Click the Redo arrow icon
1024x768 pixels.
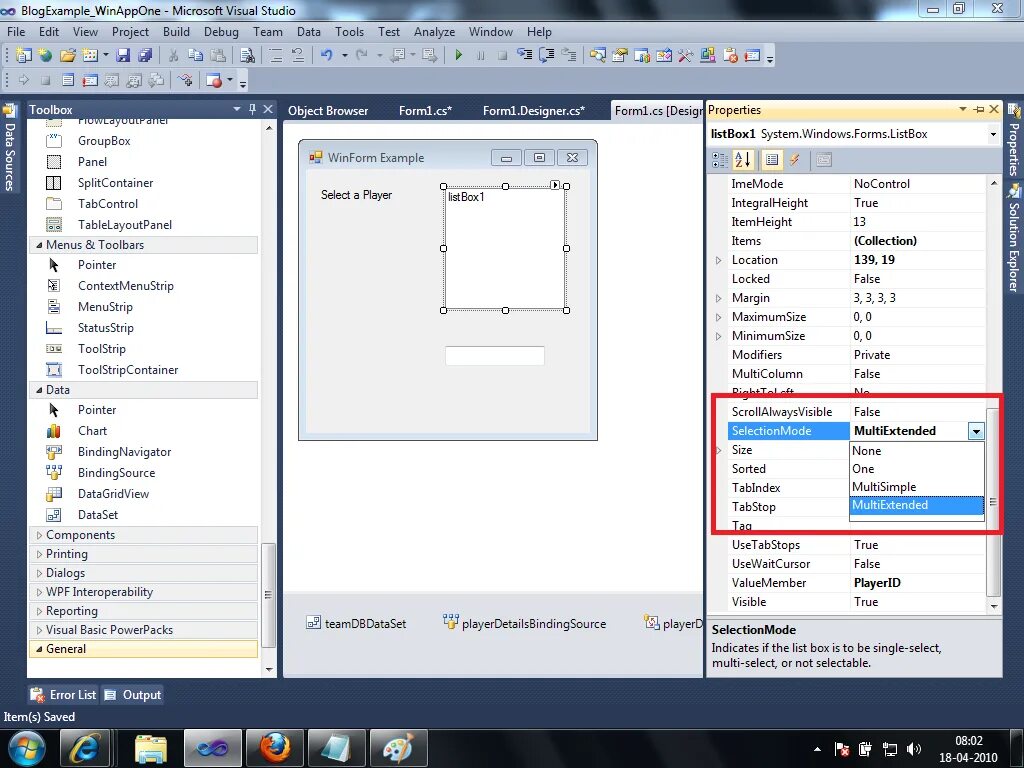point(361,56)
